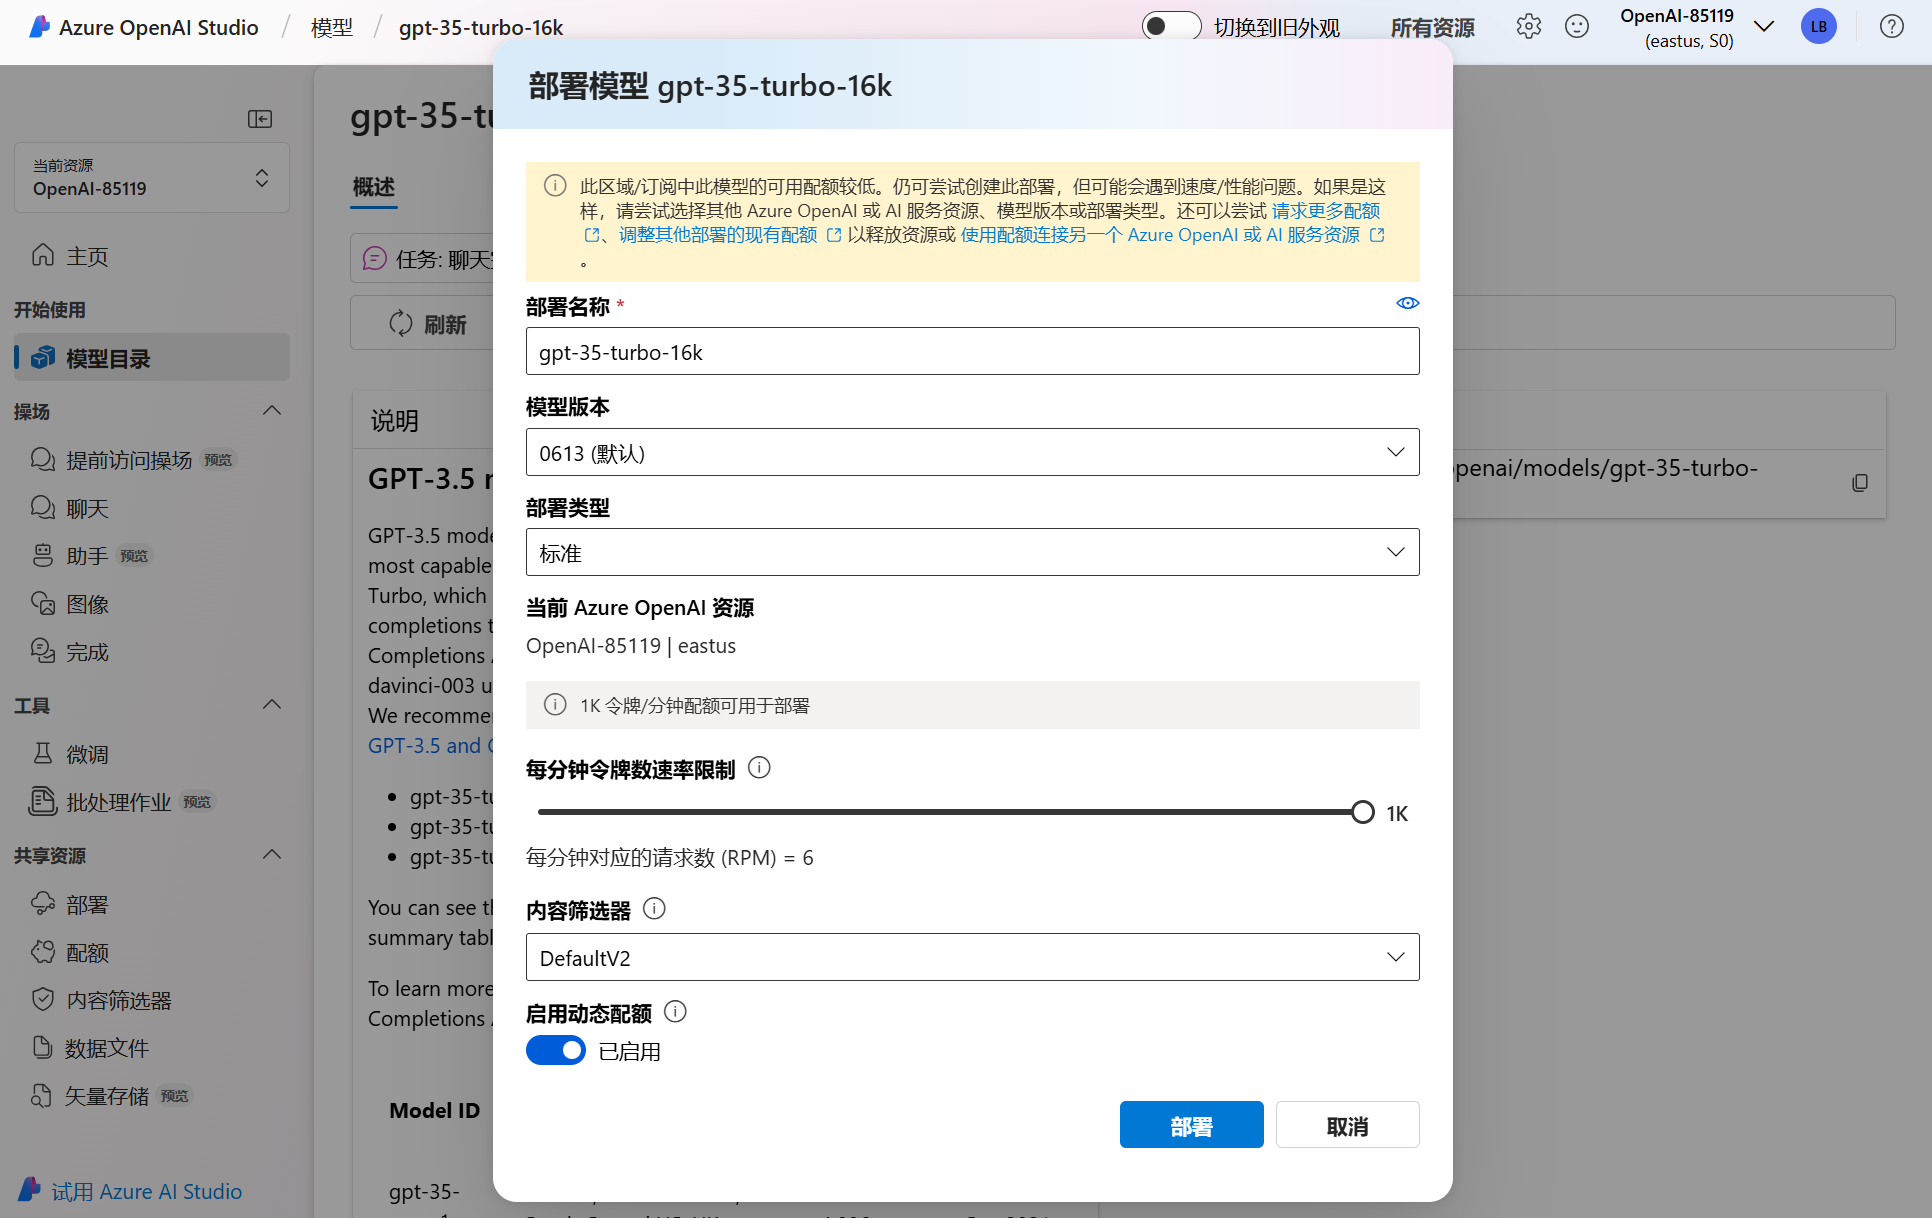Click the 批处理作业 batch jobs icon
The height and width of the screenshot is (1218, 1932).
point(43,802)
